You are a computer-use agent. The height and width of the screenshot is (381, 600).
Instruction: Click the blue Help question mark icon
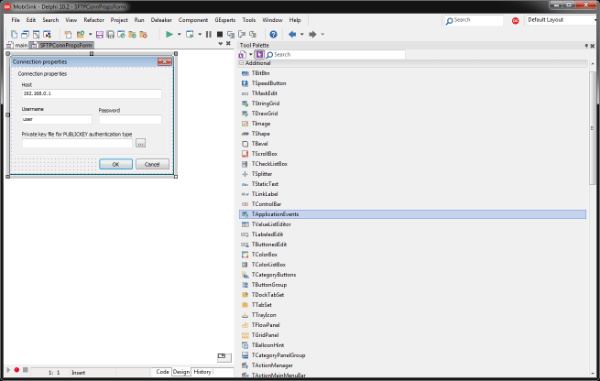tap(273, 34)
